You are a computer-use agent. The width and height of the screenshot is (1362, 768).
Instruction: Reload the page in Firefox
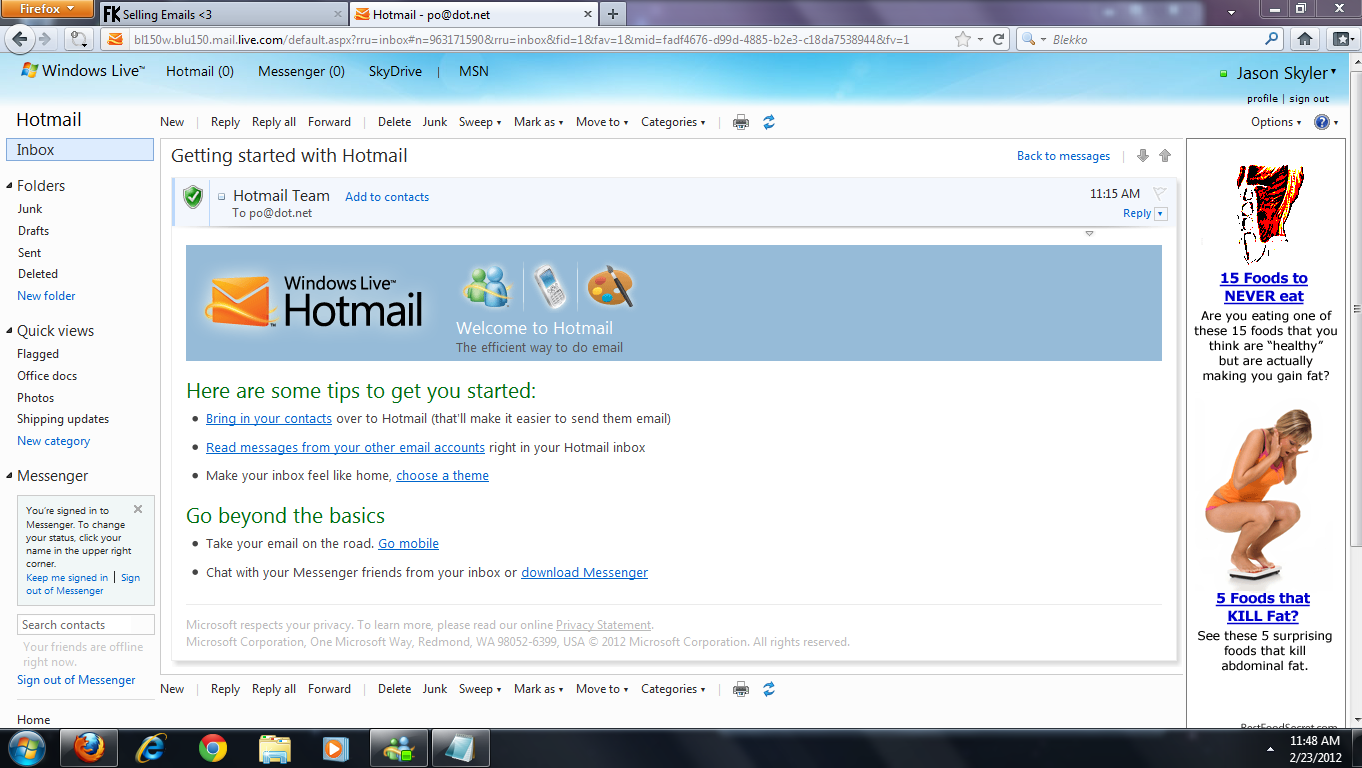997,40
